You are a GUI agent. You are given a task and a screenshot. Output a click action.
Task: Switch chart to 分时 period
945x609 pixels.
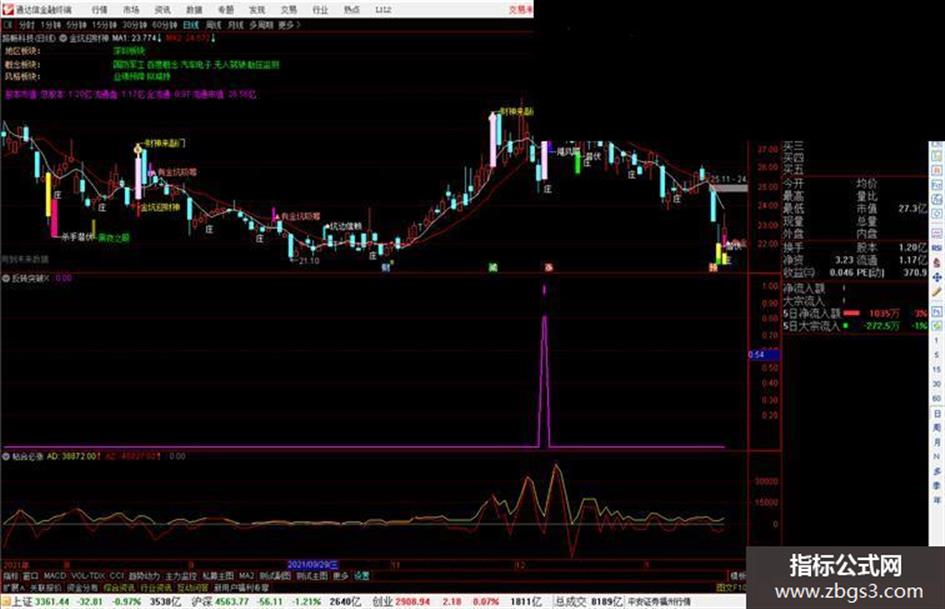pos(27,25)
